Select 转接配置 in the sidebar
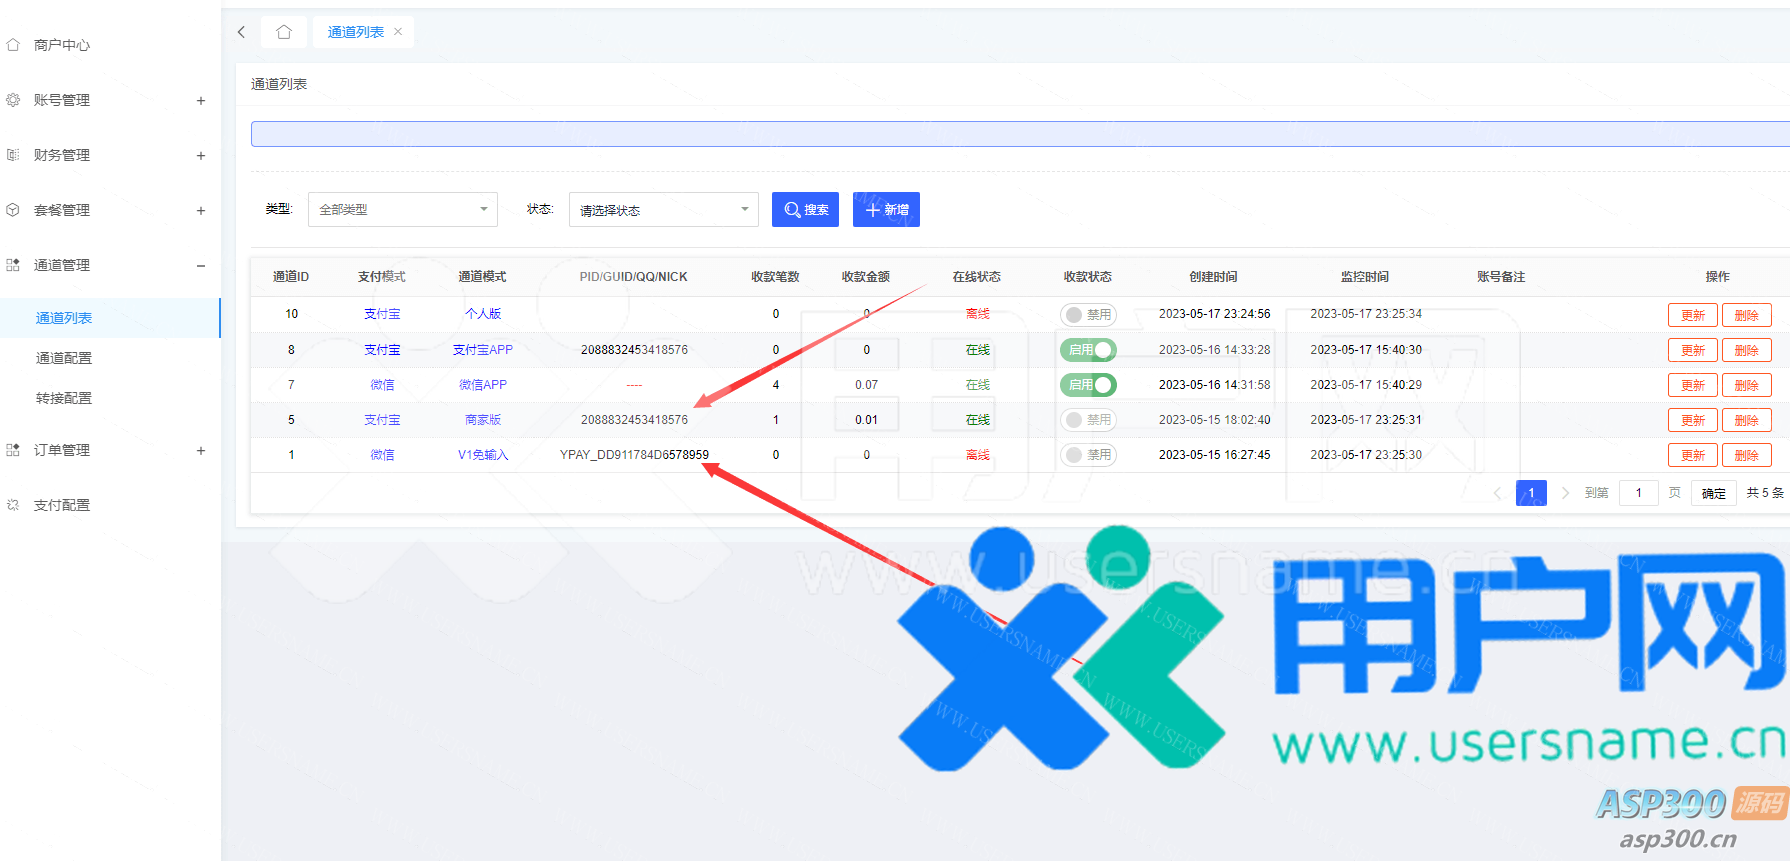 pyautogui.click(x=64, y=398)
